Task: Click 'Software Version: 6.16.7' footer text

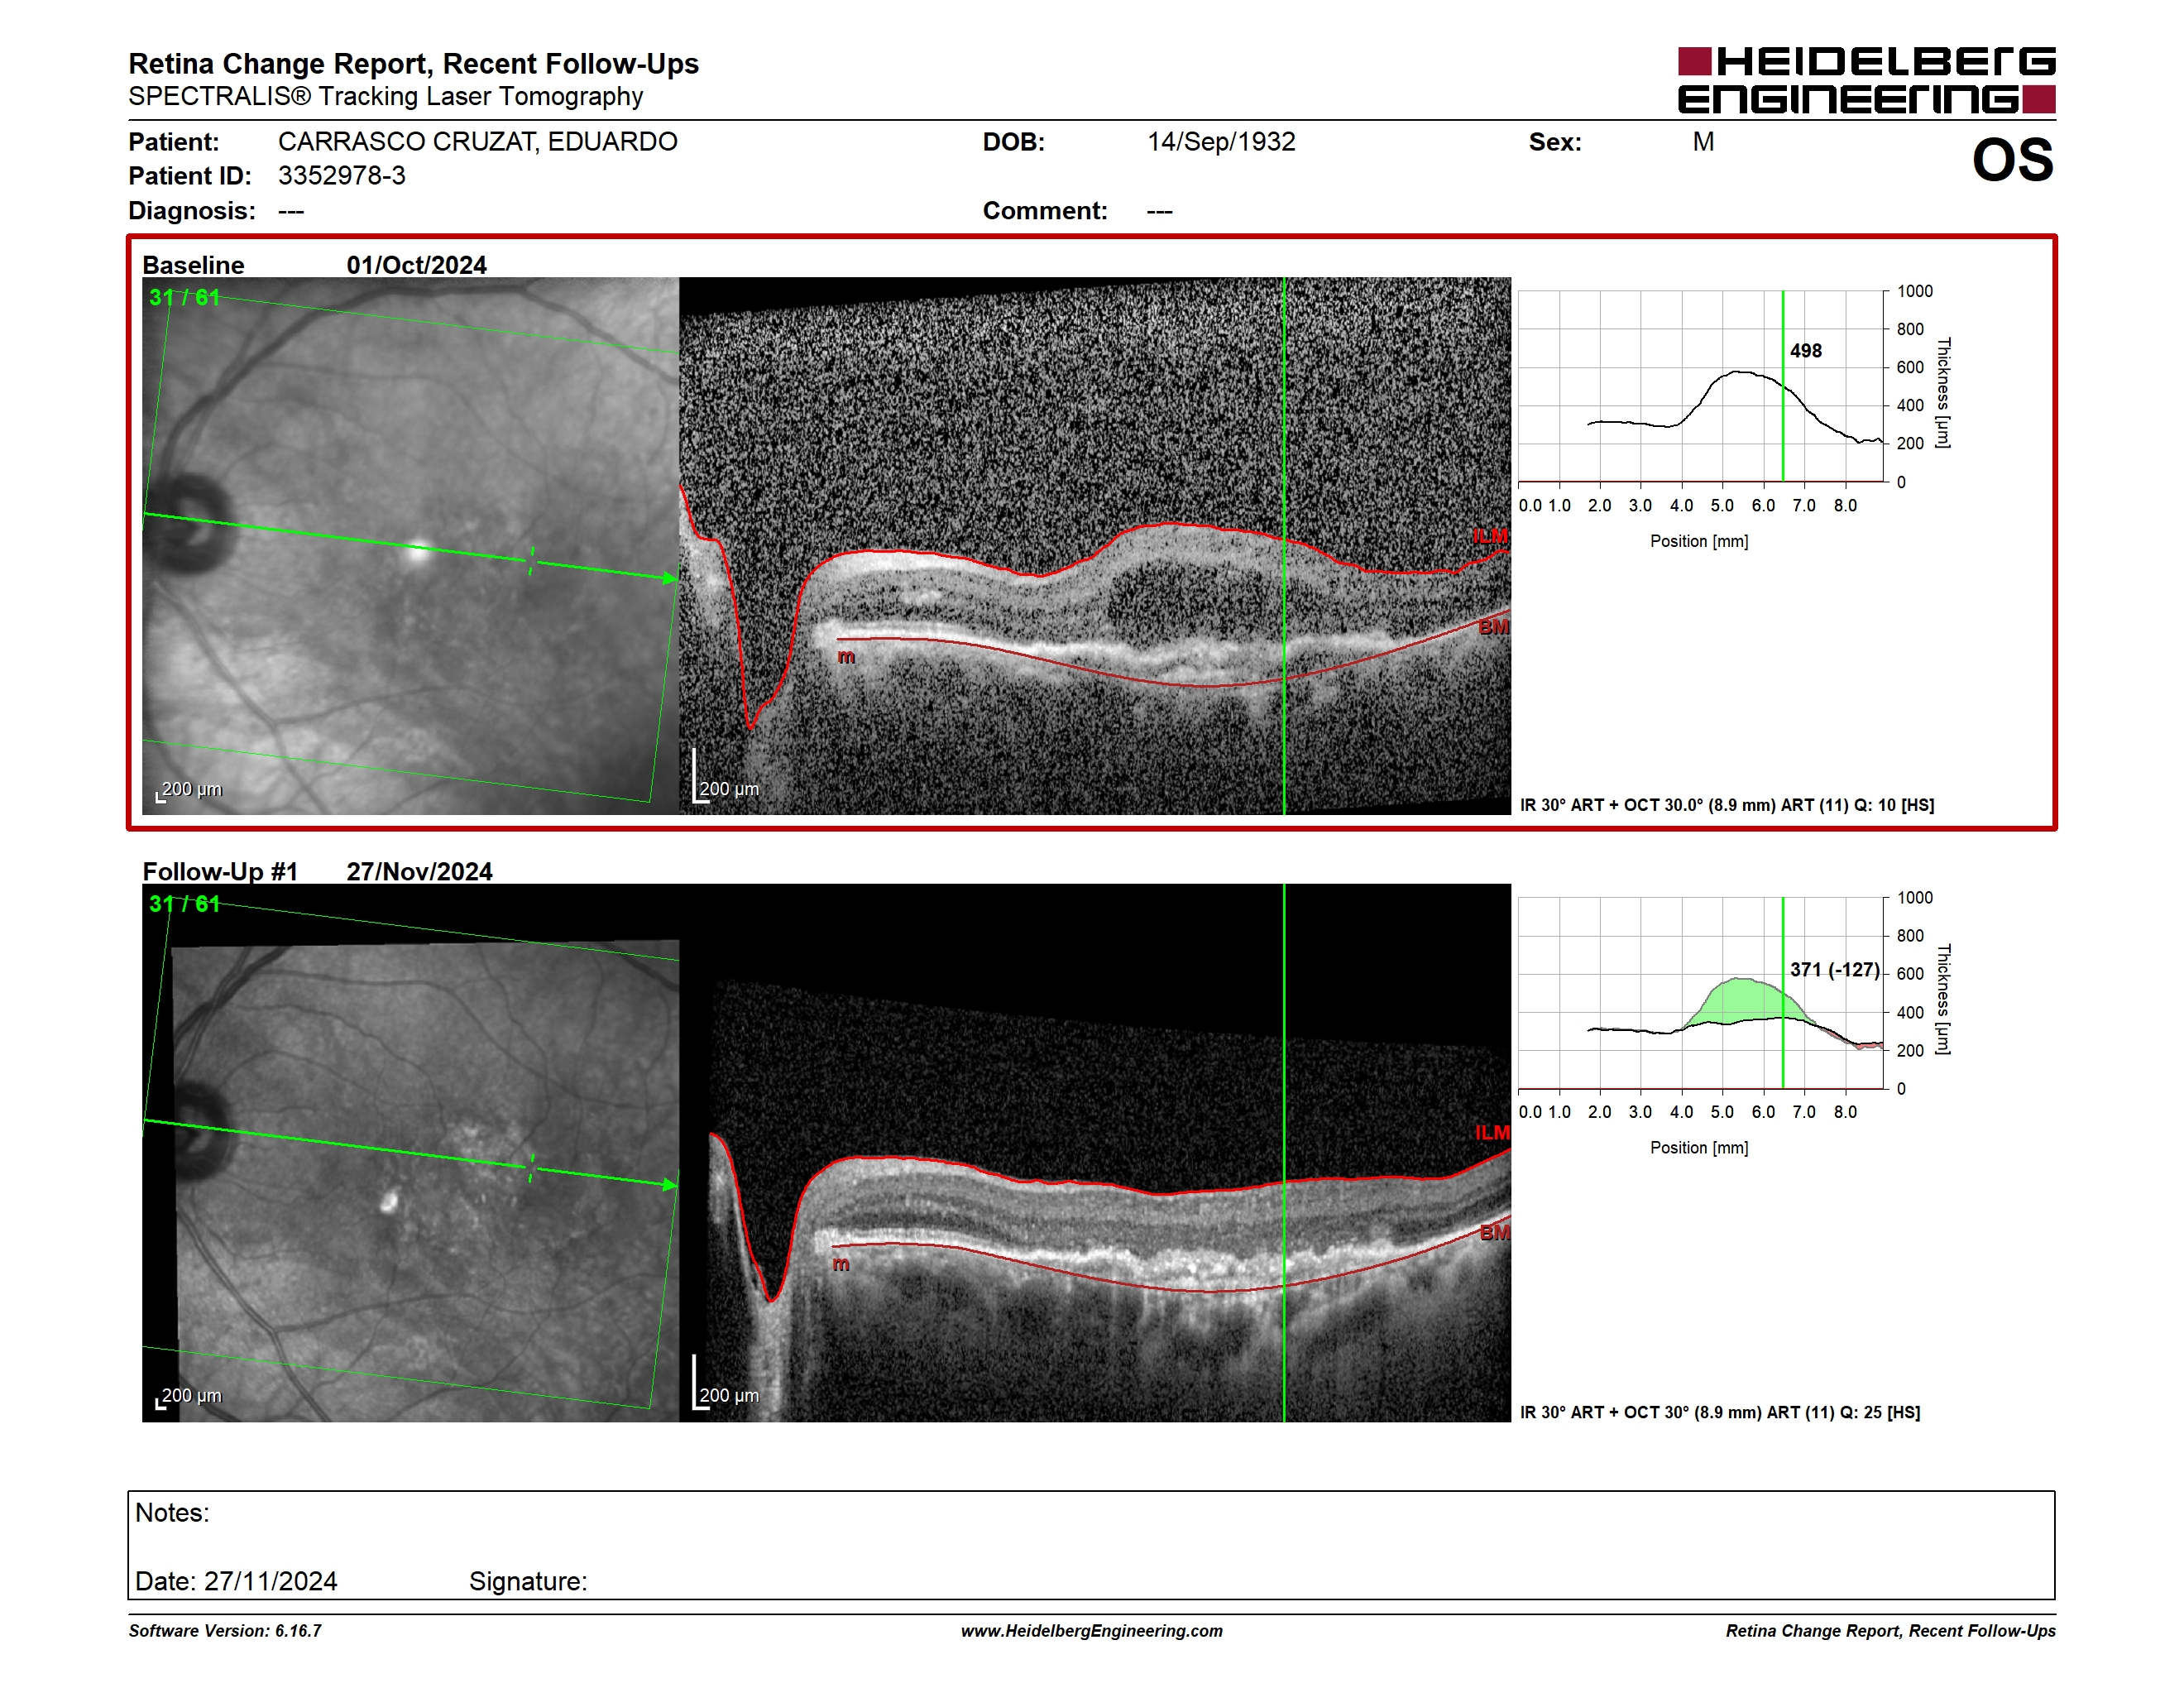Action: (225, 1631)
